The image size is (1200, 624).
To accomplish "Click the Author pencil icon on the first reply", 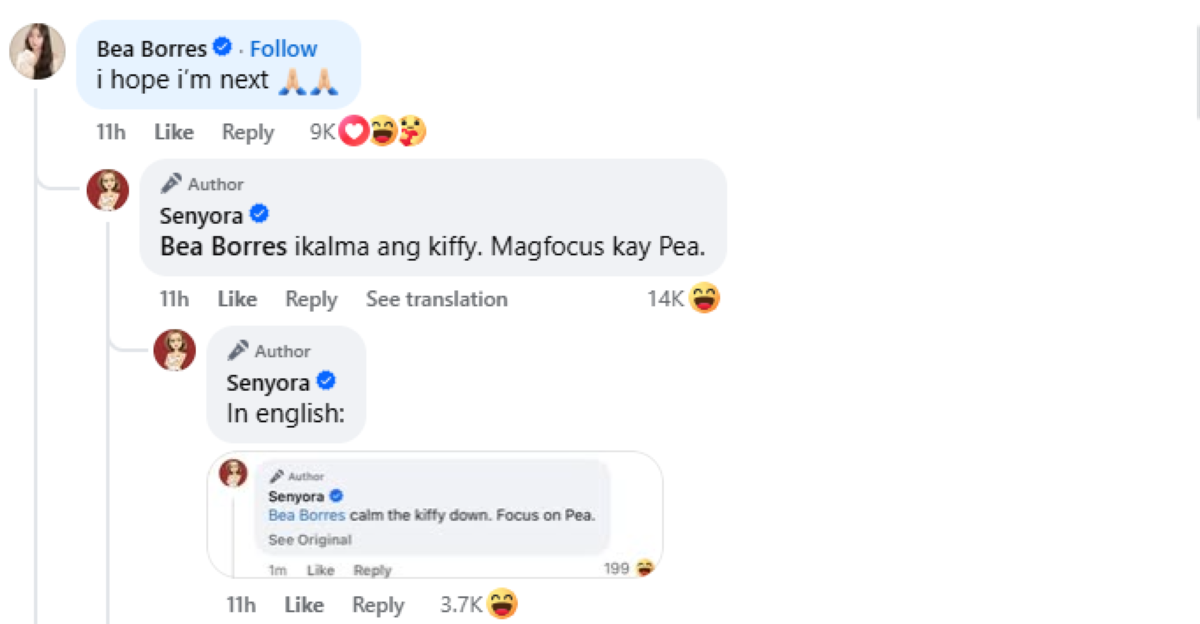I will click(171, 183).
